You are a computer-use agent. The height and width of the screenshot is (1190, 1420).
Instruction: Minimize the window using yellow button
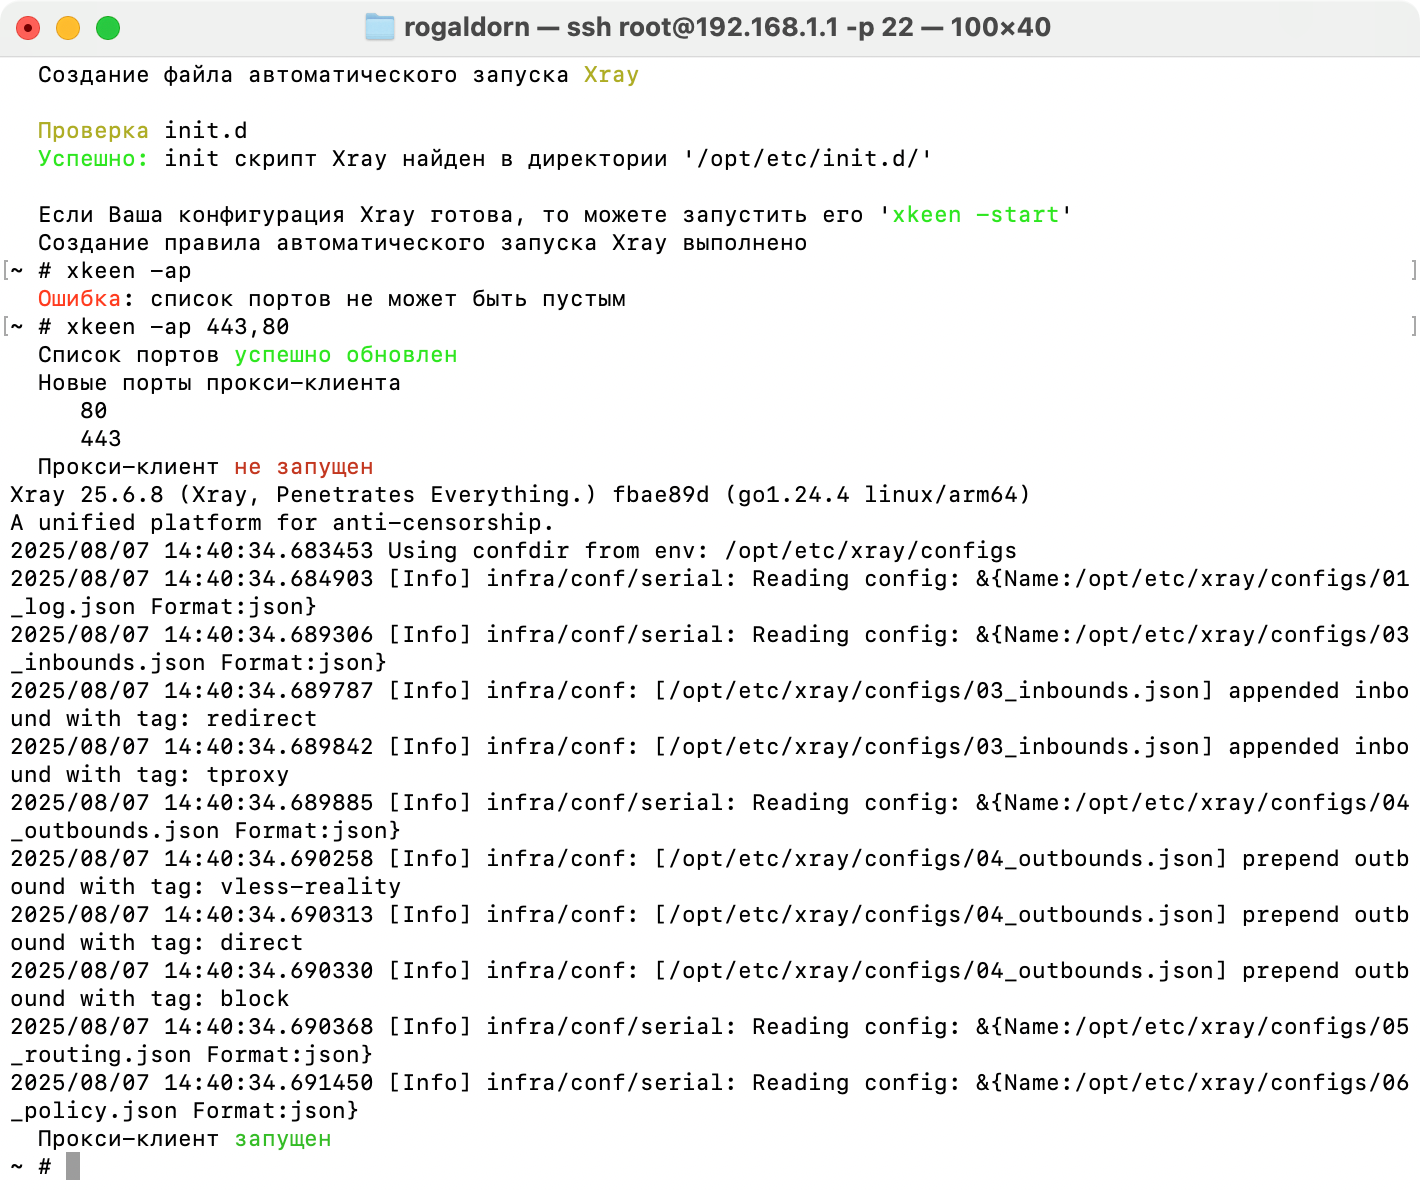click(68, 28)
